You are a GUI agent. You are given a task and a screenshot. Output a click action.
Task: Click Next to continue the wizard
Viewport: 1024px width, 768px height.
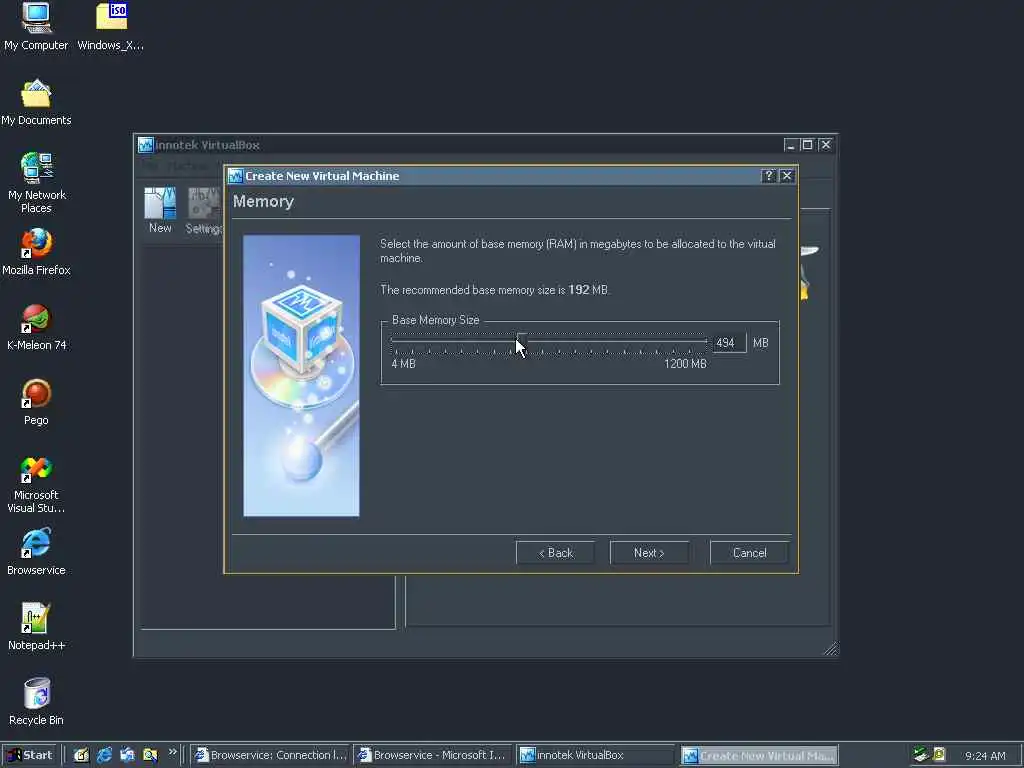649,552
